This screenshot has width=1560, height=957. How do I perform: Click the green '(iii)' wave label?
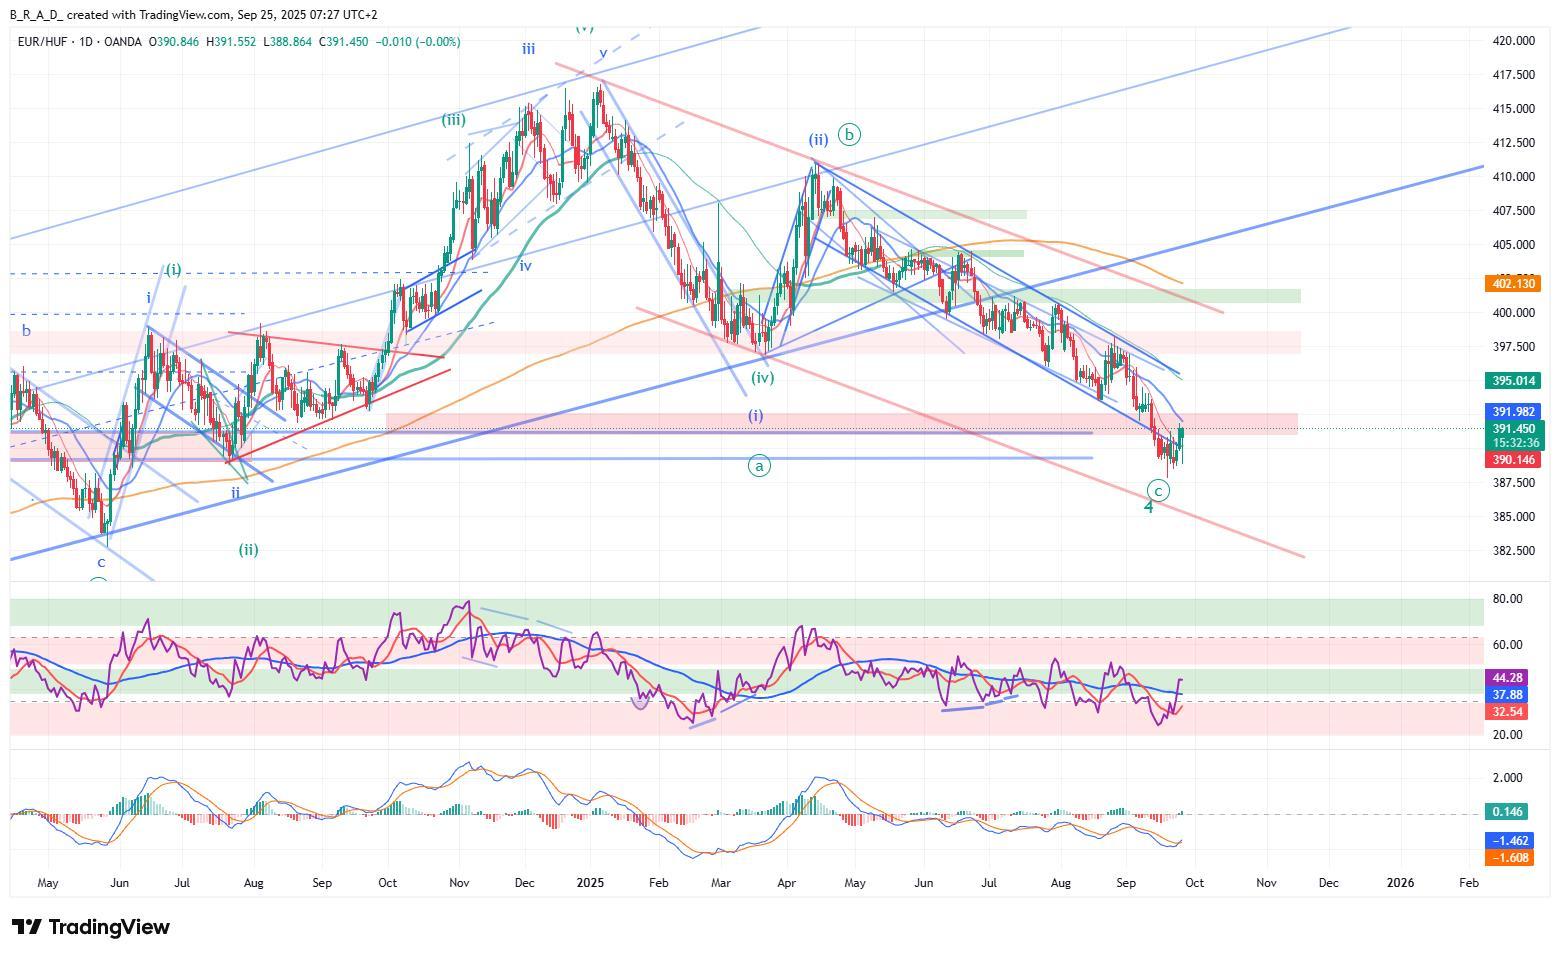[x=453, y=120]
